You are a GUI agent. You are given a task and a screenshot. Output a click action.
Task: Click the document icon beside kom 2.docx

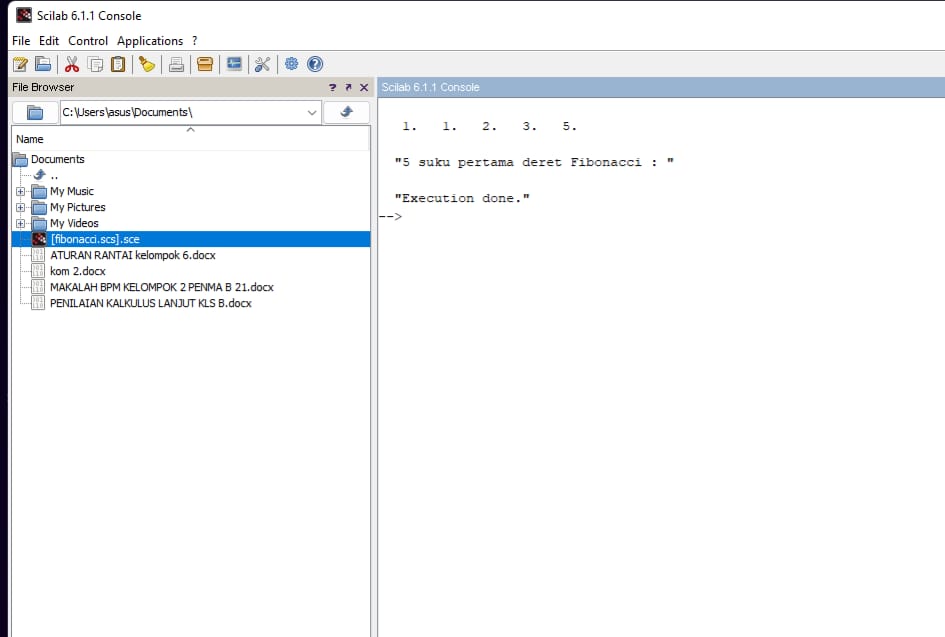[38, 271]
